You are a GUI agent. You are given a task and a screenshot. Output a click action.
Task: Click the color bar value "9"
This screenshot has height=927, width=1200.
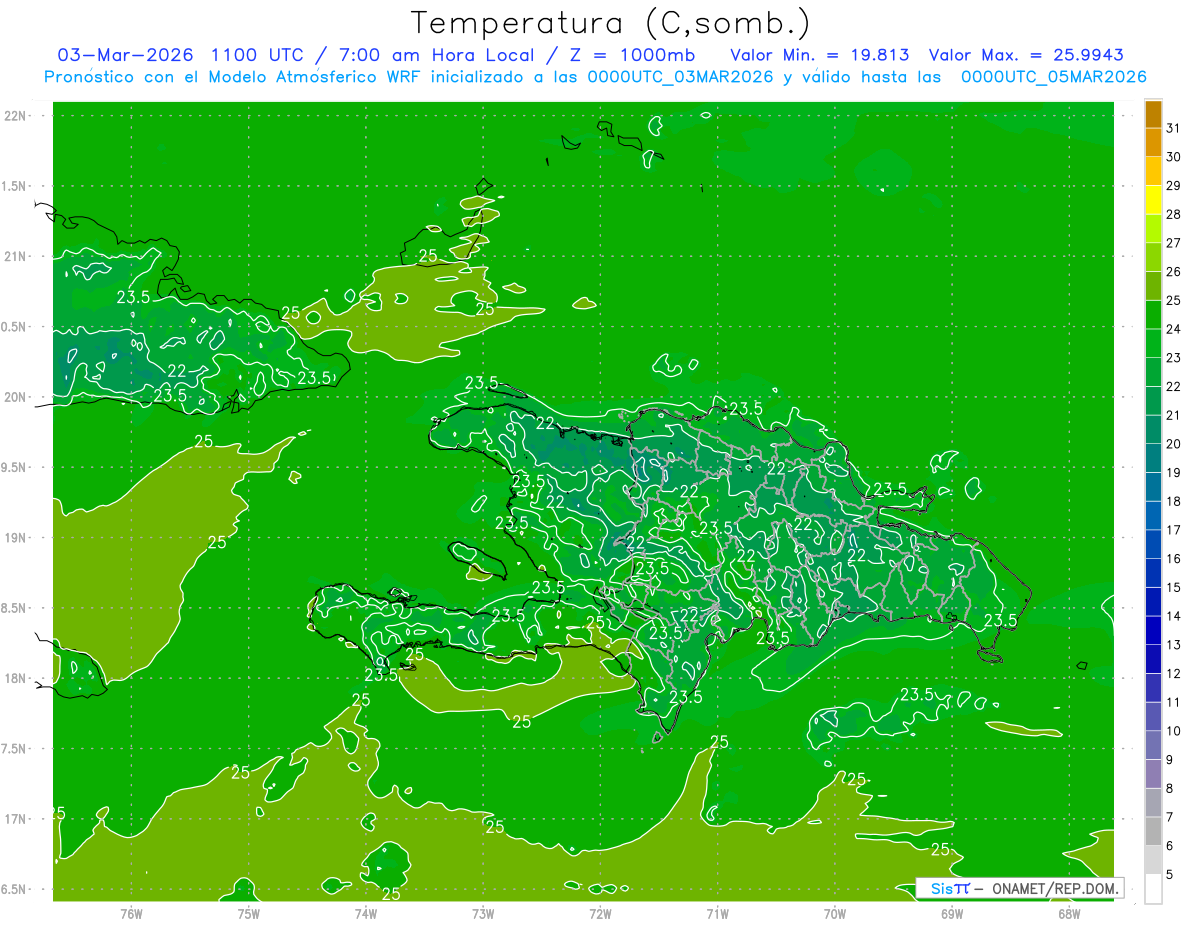tap(1169, 760)
